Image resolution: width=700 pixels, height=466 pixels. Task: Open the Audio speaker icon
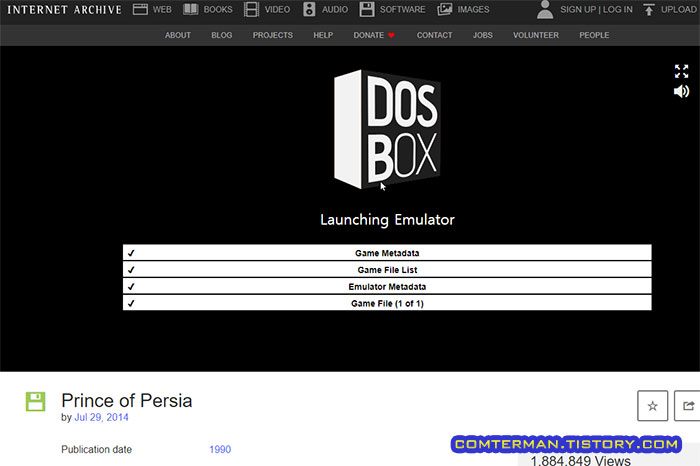(x=309, y=9)
